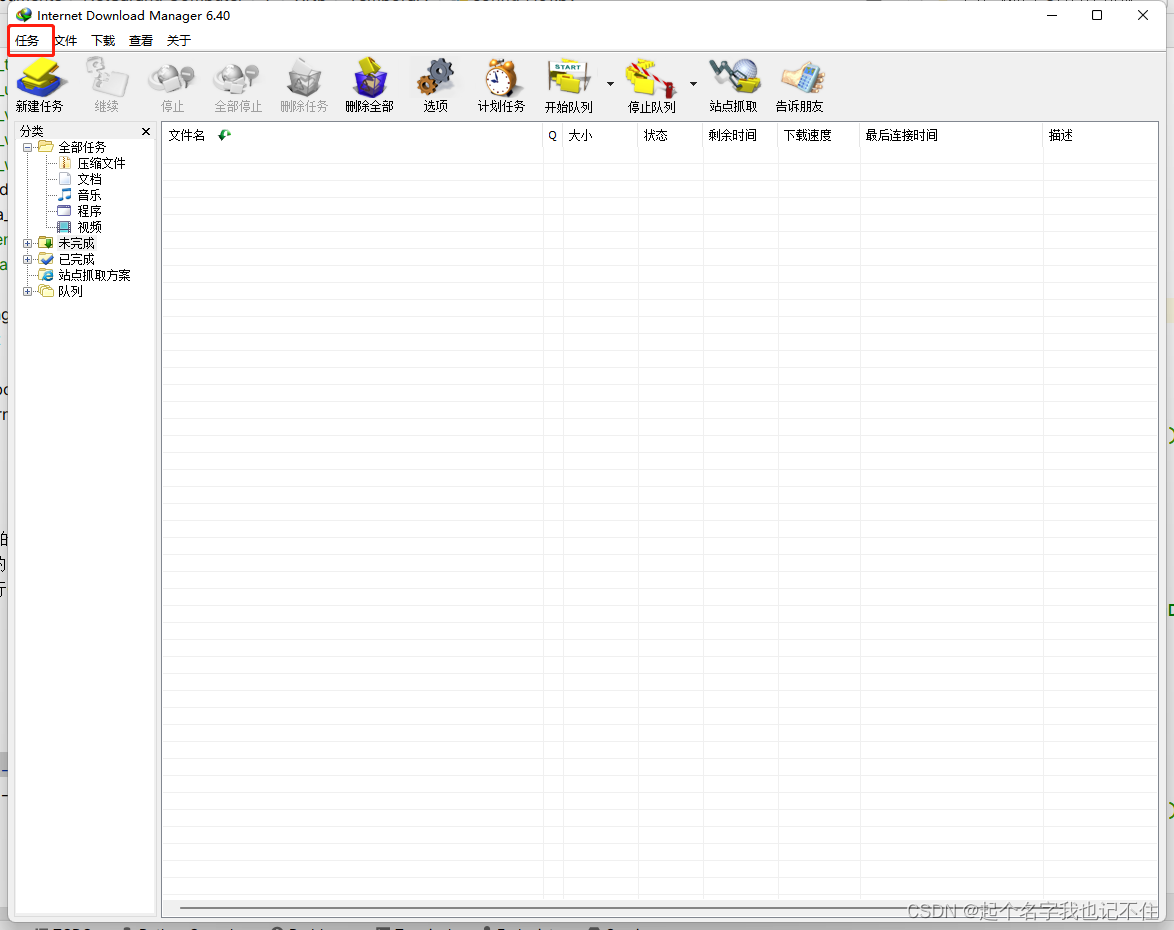The width and height of the screenshot is (1174, 930).
Task: Click the 全部停止 stop-all icon
Action: tap(237, 77)
